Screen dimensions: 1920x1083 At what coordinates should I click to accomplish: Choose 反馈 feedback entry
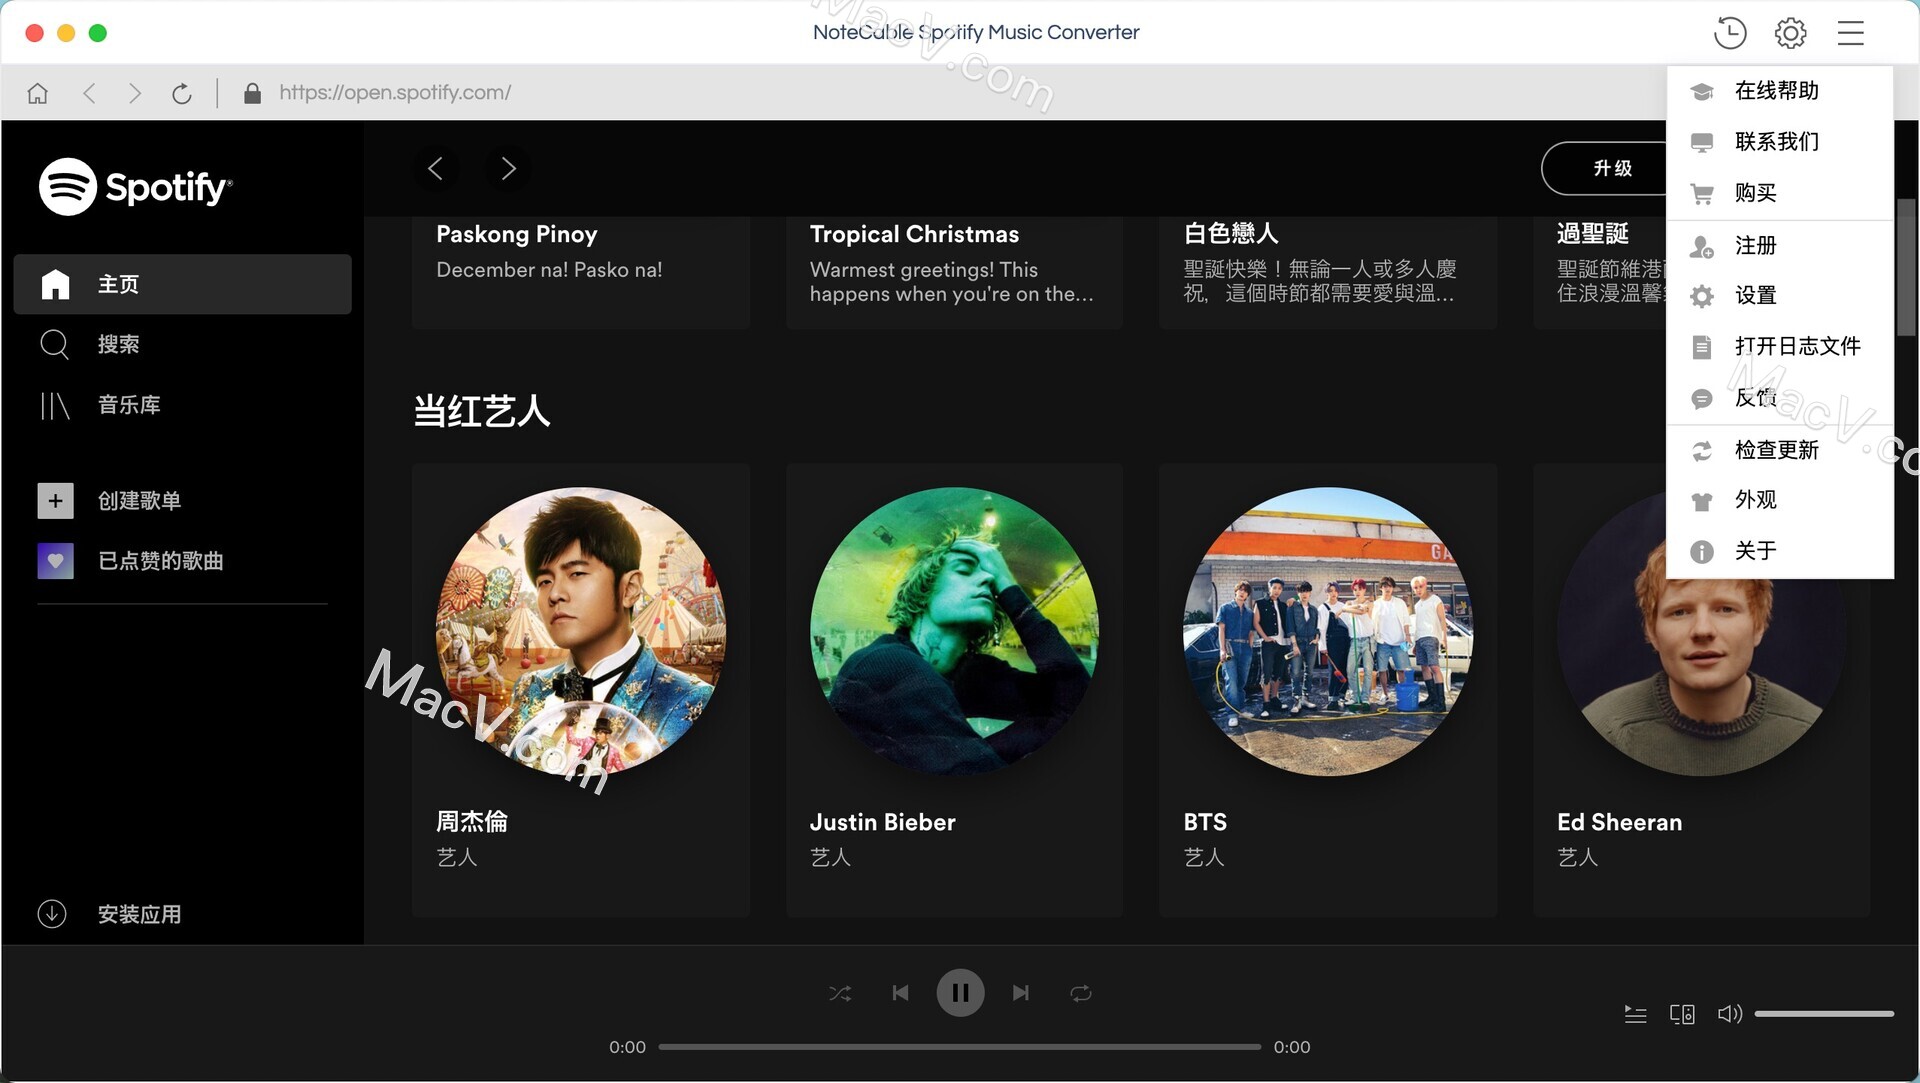[x=1780, y=398]
